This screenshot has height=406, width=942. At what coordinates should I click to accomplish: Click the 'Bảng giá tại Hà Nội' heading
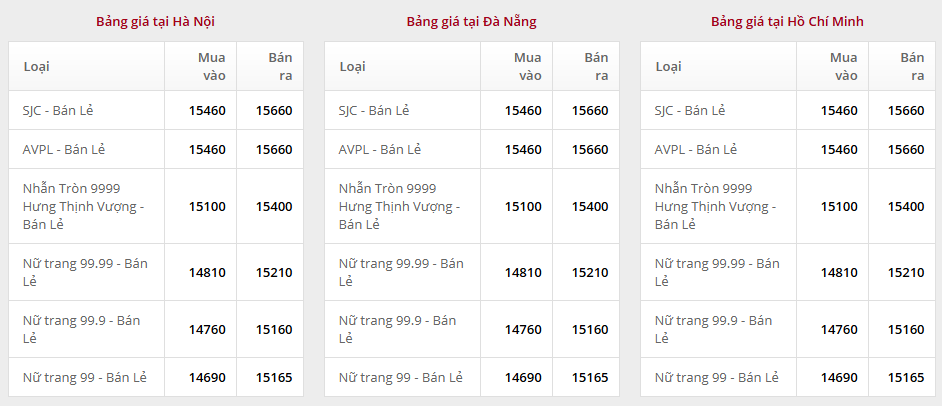click(155, 21)
